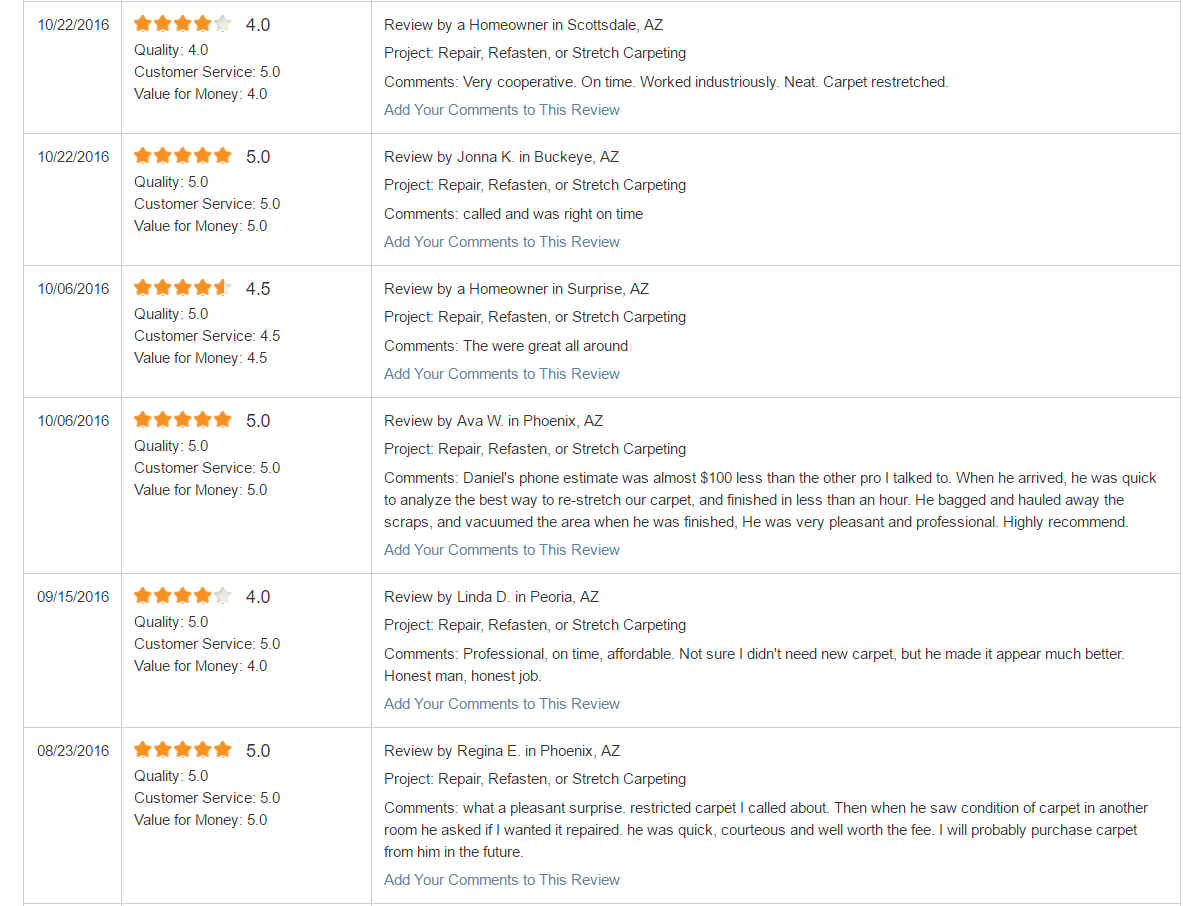Add comments to Ava W. review
Viewport: 1183px width, 906px height.
click(x=502, y=549)
